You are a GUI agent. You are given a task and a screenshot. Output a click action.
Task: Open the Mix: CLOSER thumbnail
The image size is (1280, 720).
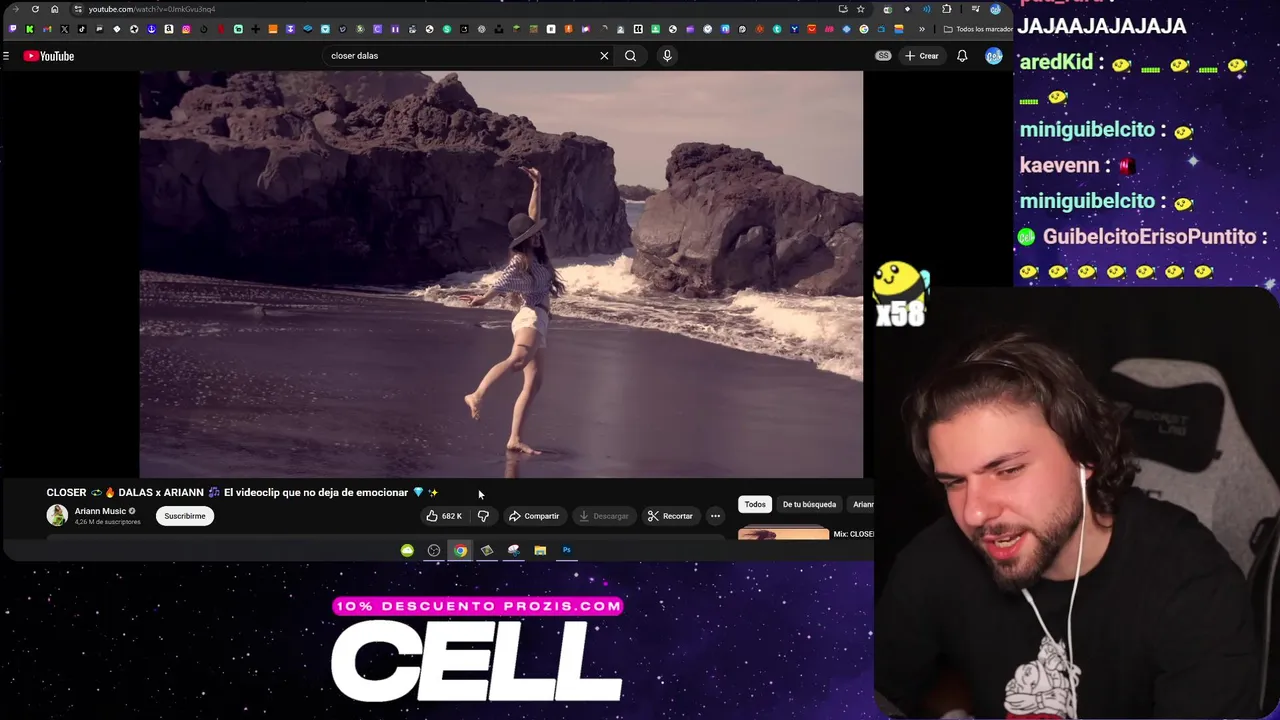(784, 534)
